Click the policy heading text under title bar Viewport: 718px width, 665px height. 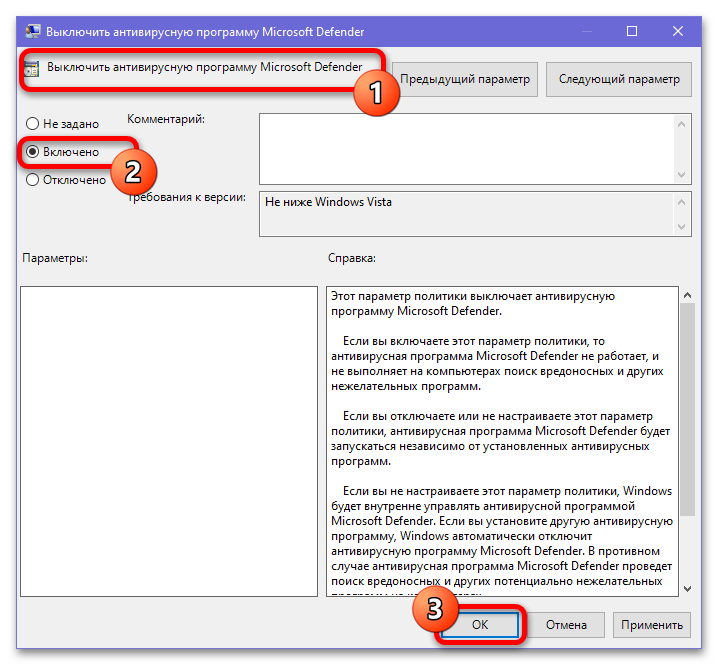click(205, 67)
